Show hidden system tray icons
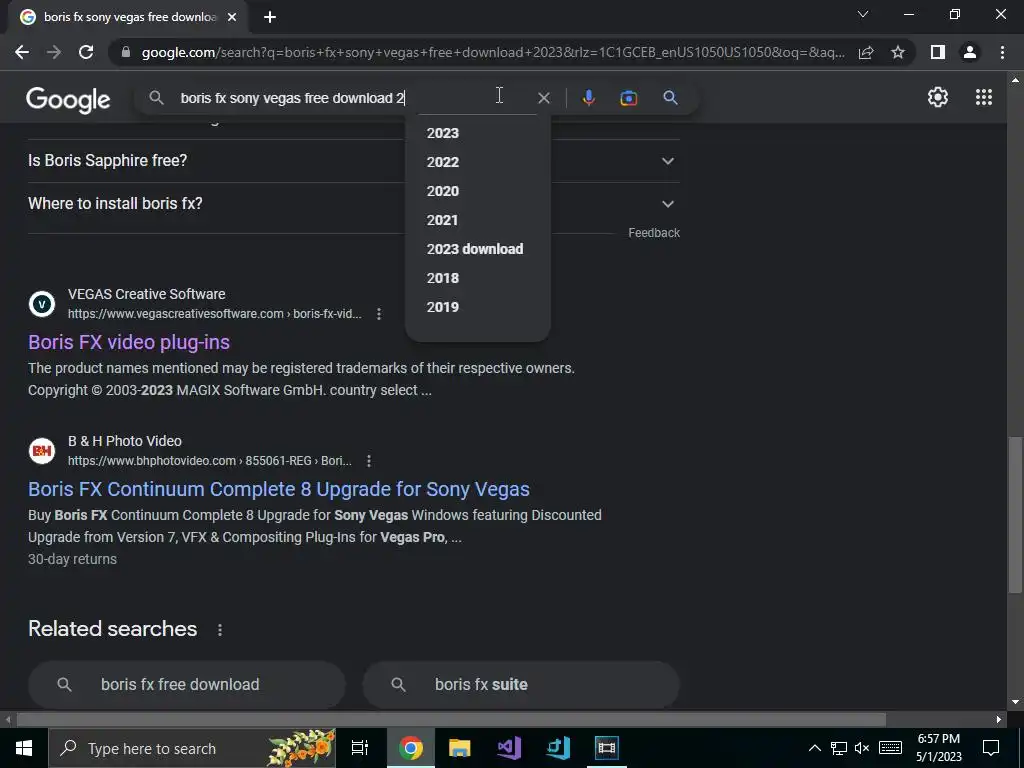This screenshot has width=1024, height=768. (814, 748)
